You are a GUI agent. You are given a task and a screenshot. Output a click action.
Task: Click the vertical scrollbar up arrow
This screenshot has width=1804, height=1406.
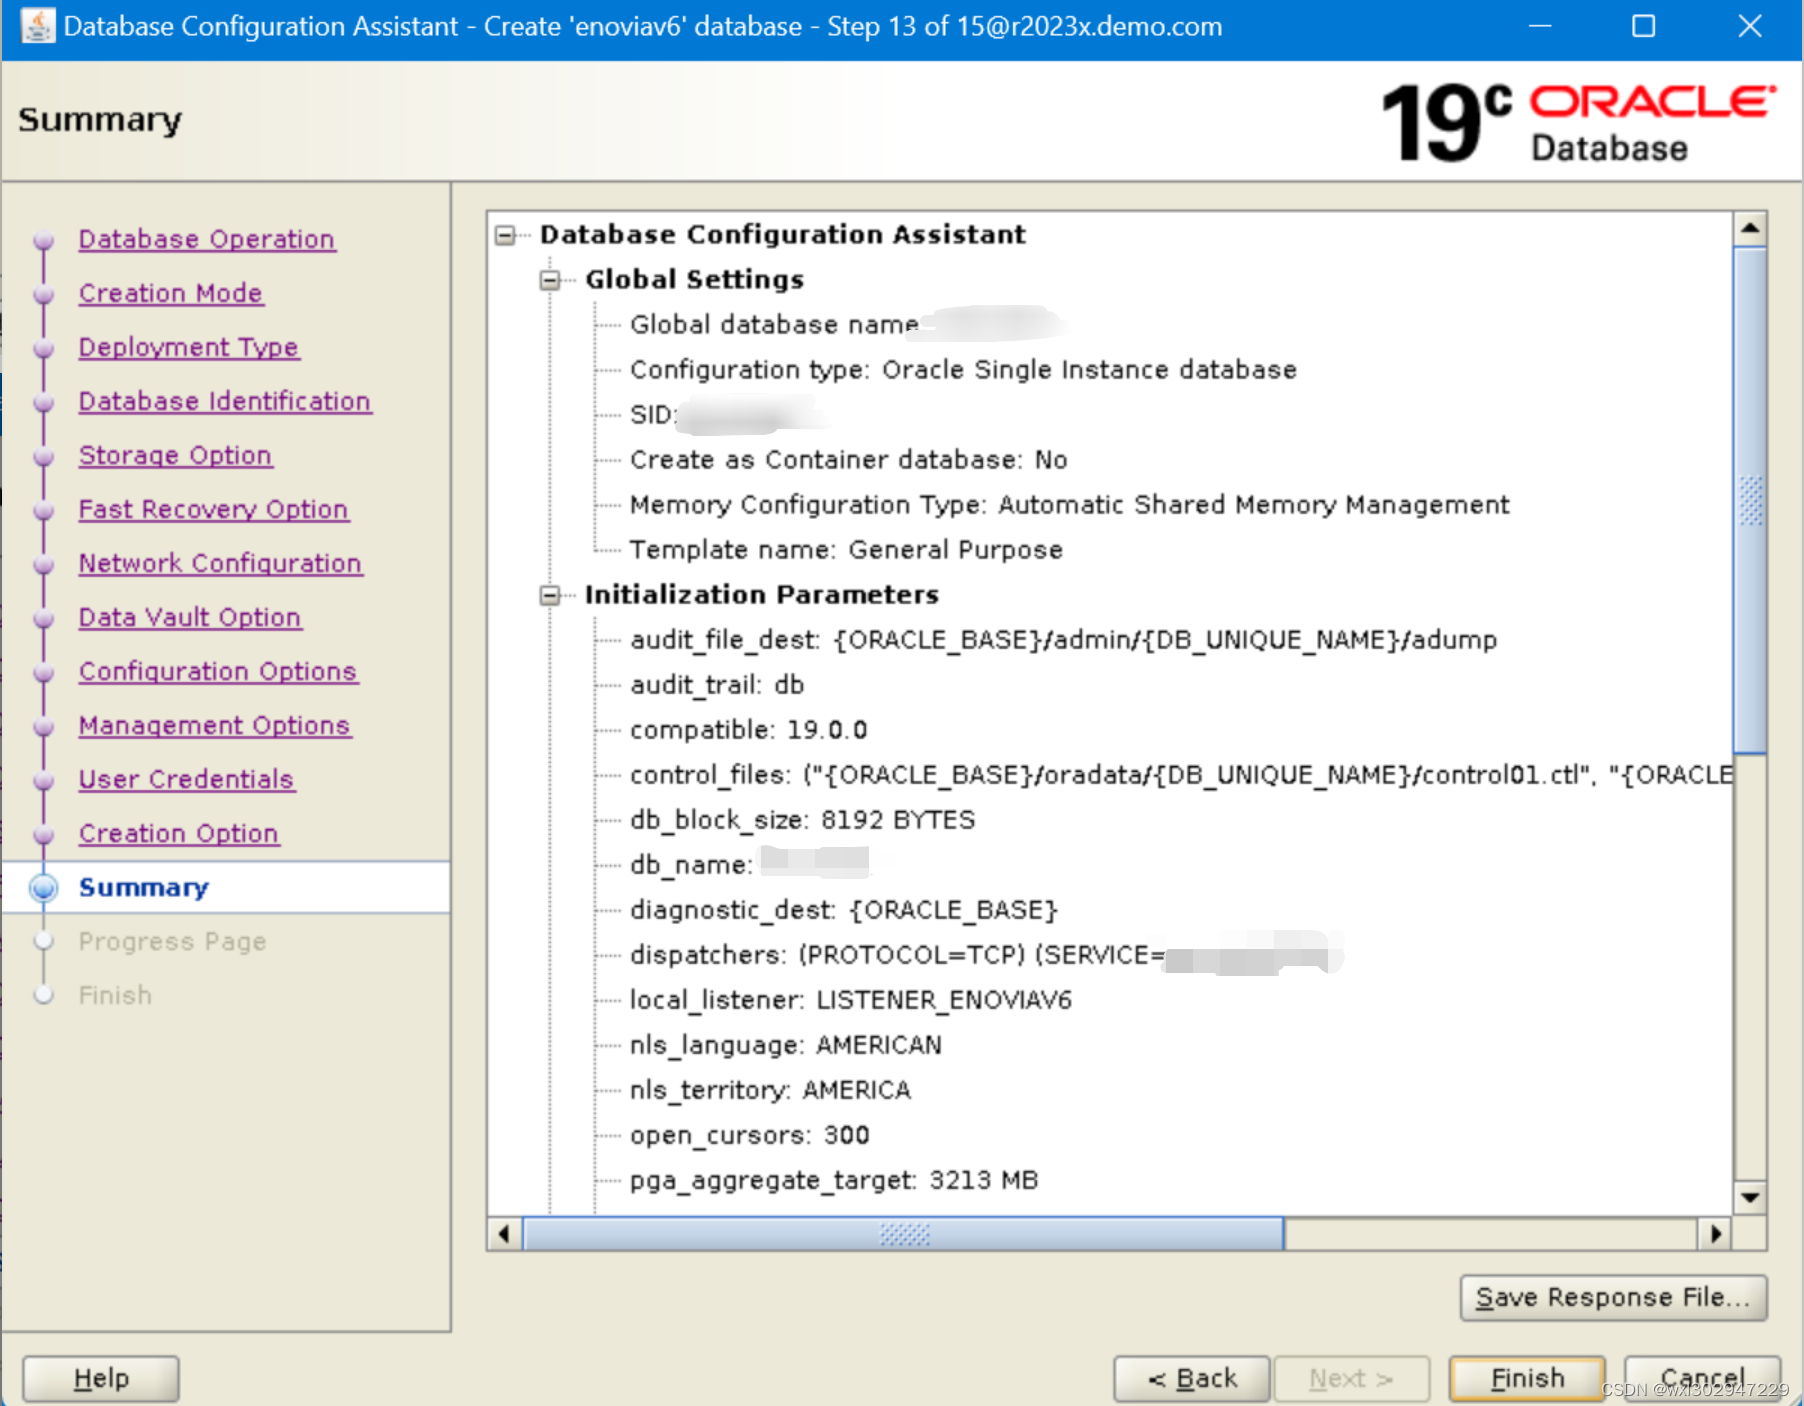1750,229
